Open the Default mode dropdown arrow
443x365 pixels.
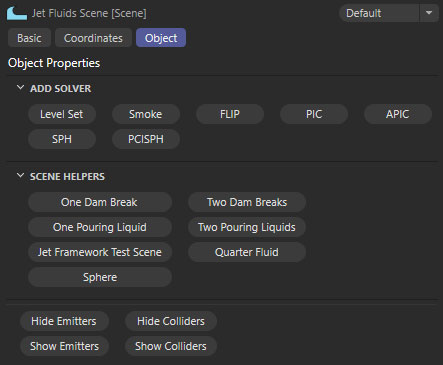pyautogui.click(x=429, y=13)
